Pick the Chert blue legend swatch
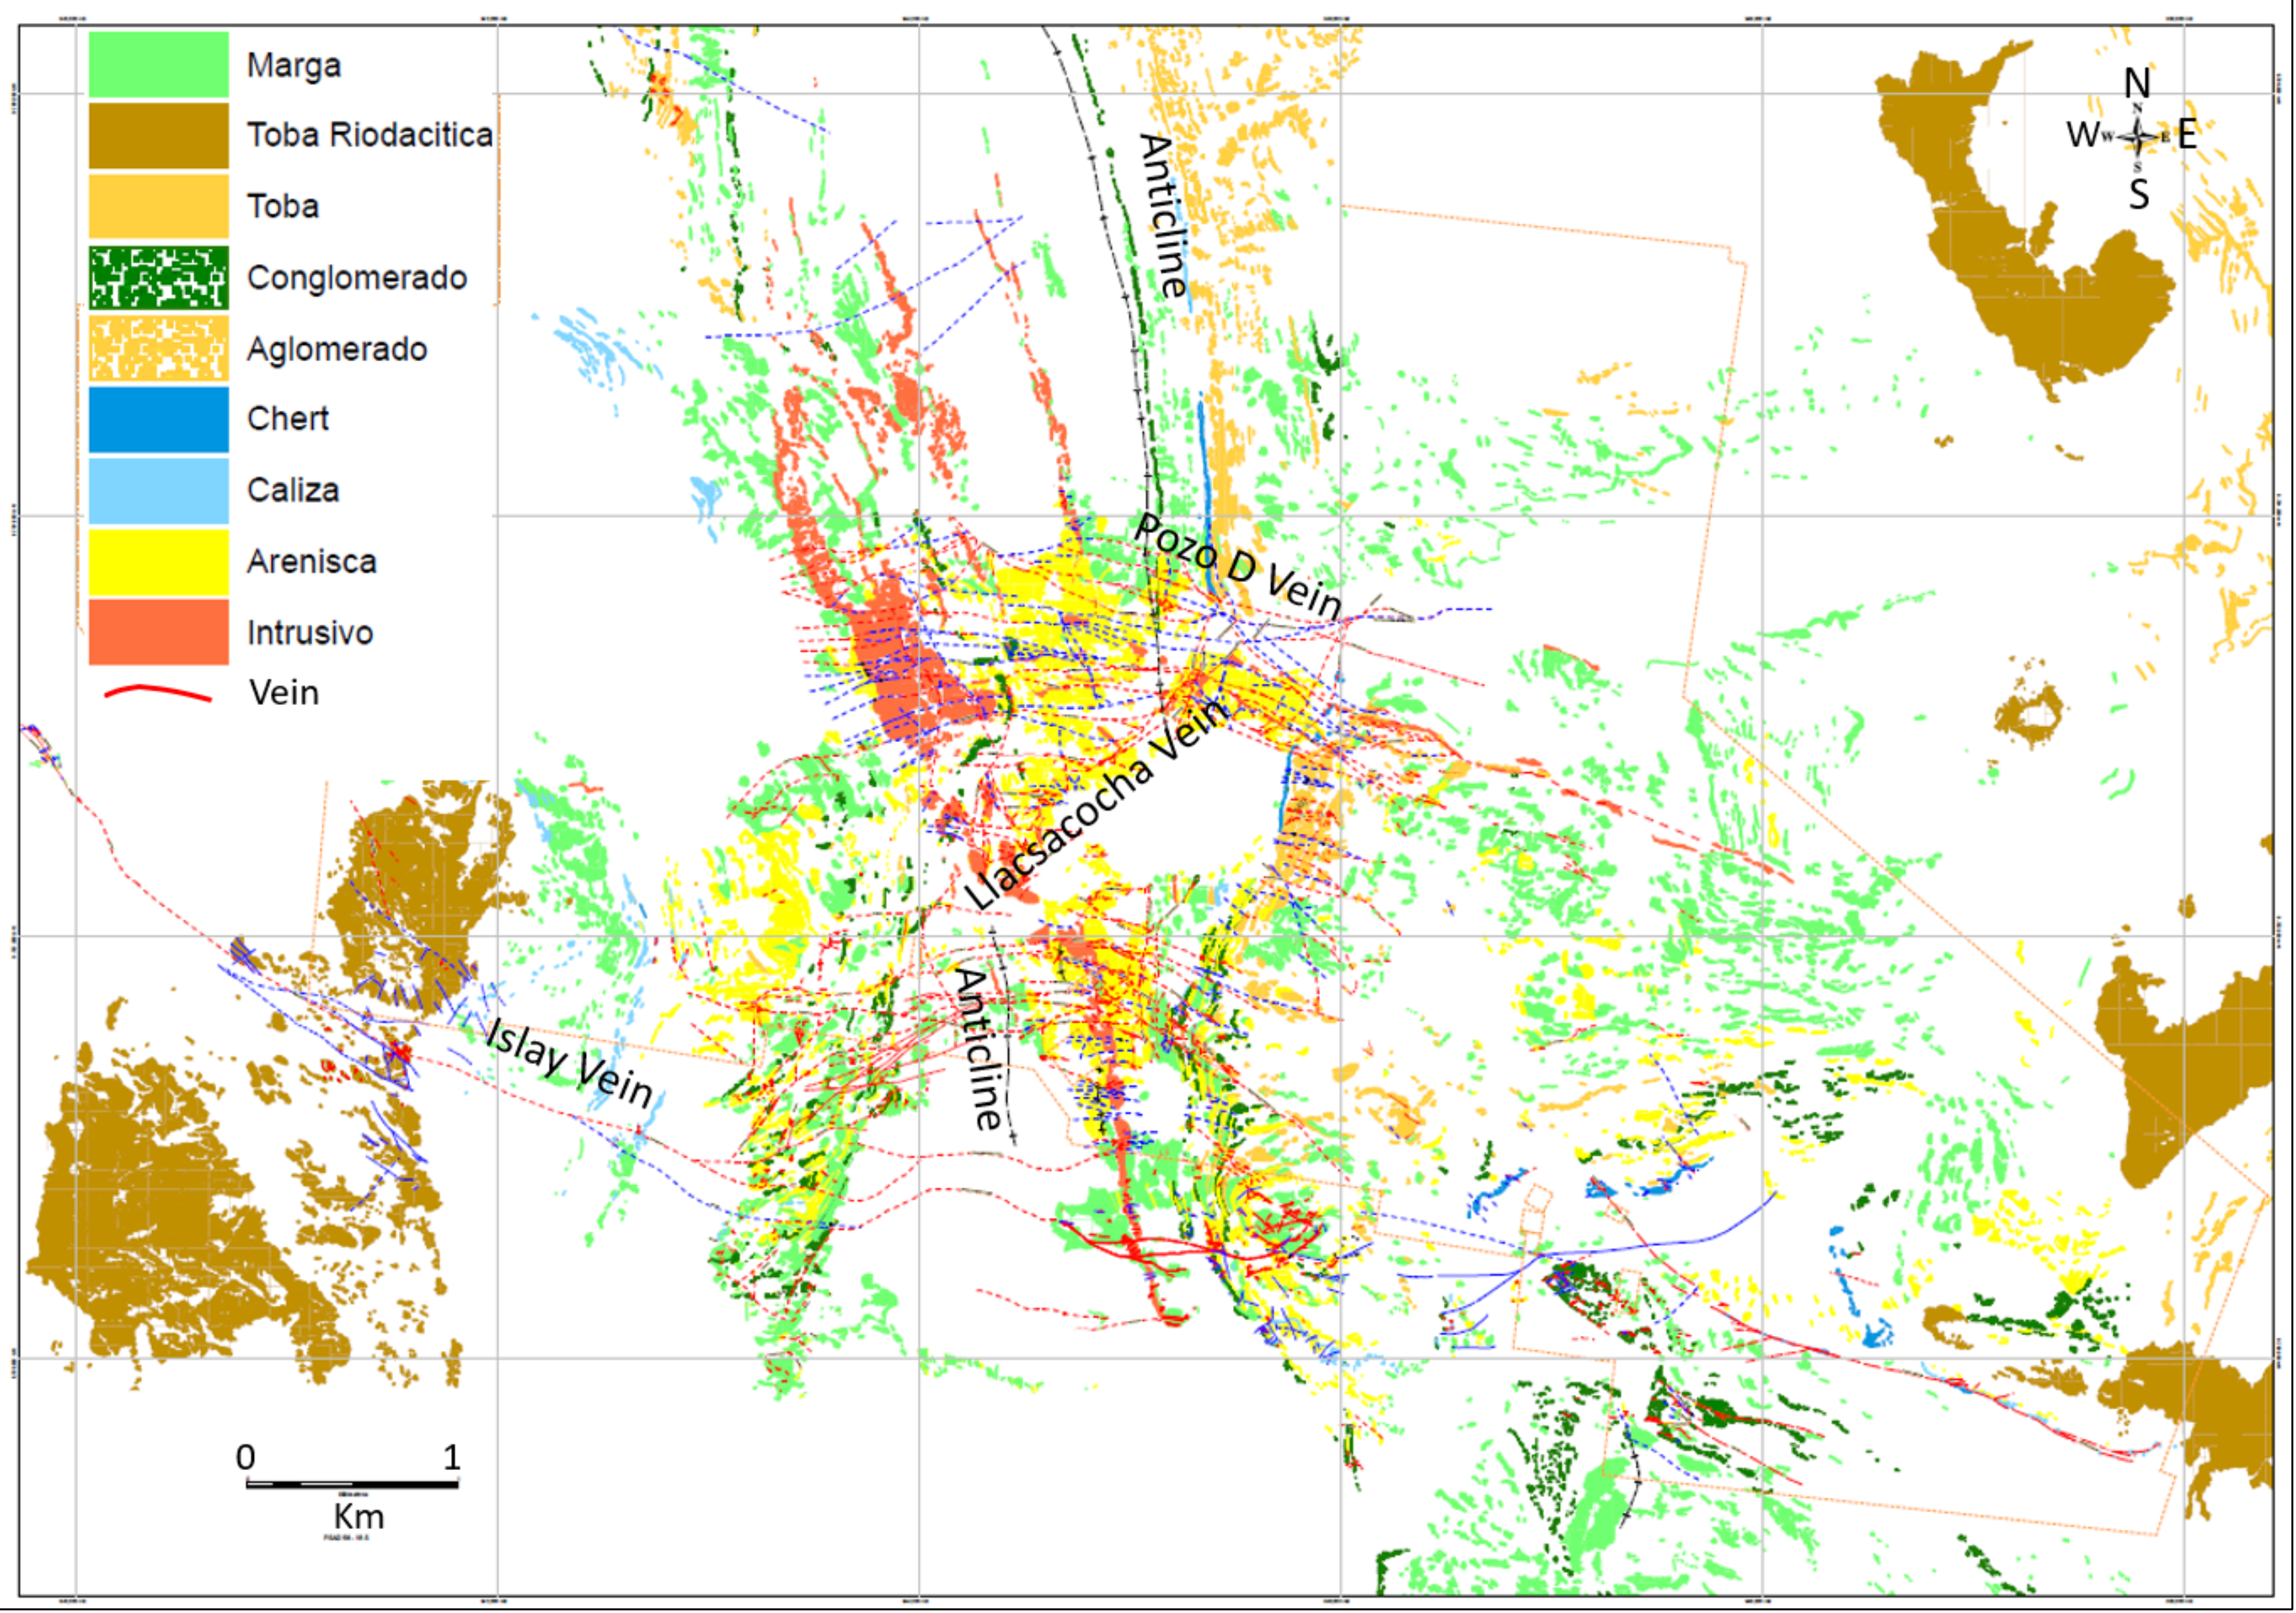The image size is (2296, 1613). coord(158,419)
